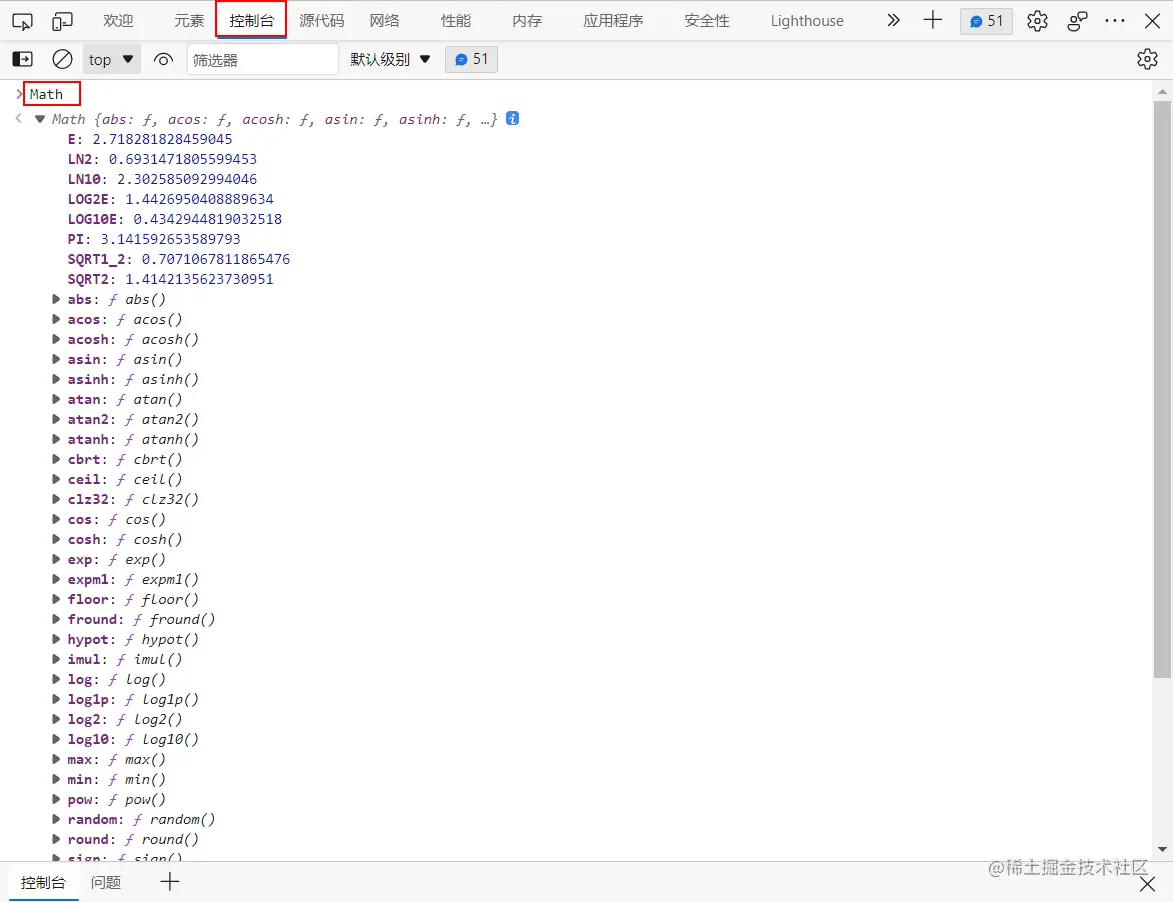Expand the hypot function entry
1173x902 pixels.
[x=56, y=639]
